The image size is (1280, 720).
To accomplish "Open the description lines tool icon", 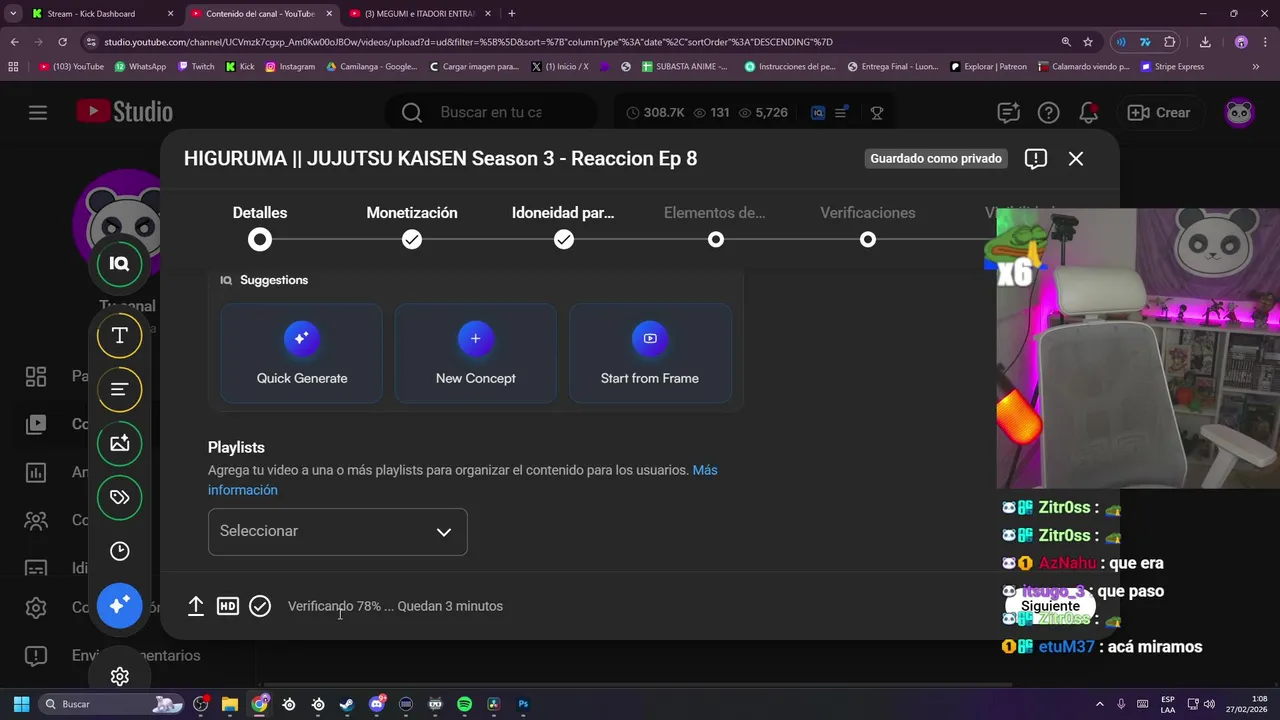I will point(119,390).
